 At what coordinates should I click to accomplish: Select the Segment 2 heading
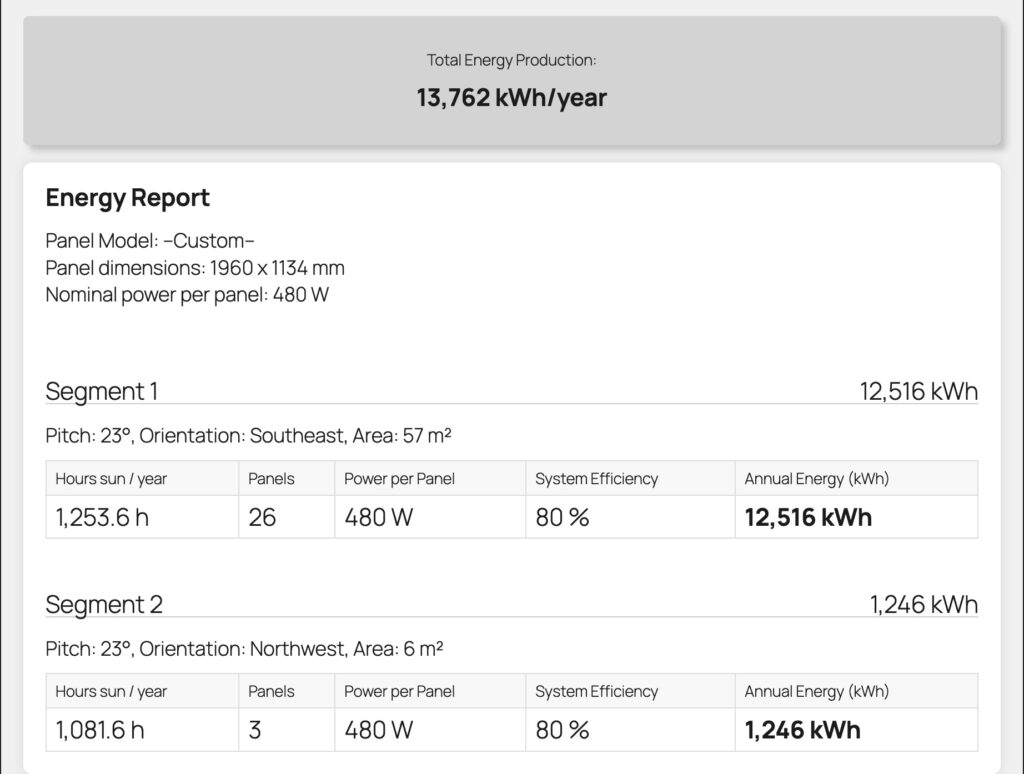click(x=104, y=604)
